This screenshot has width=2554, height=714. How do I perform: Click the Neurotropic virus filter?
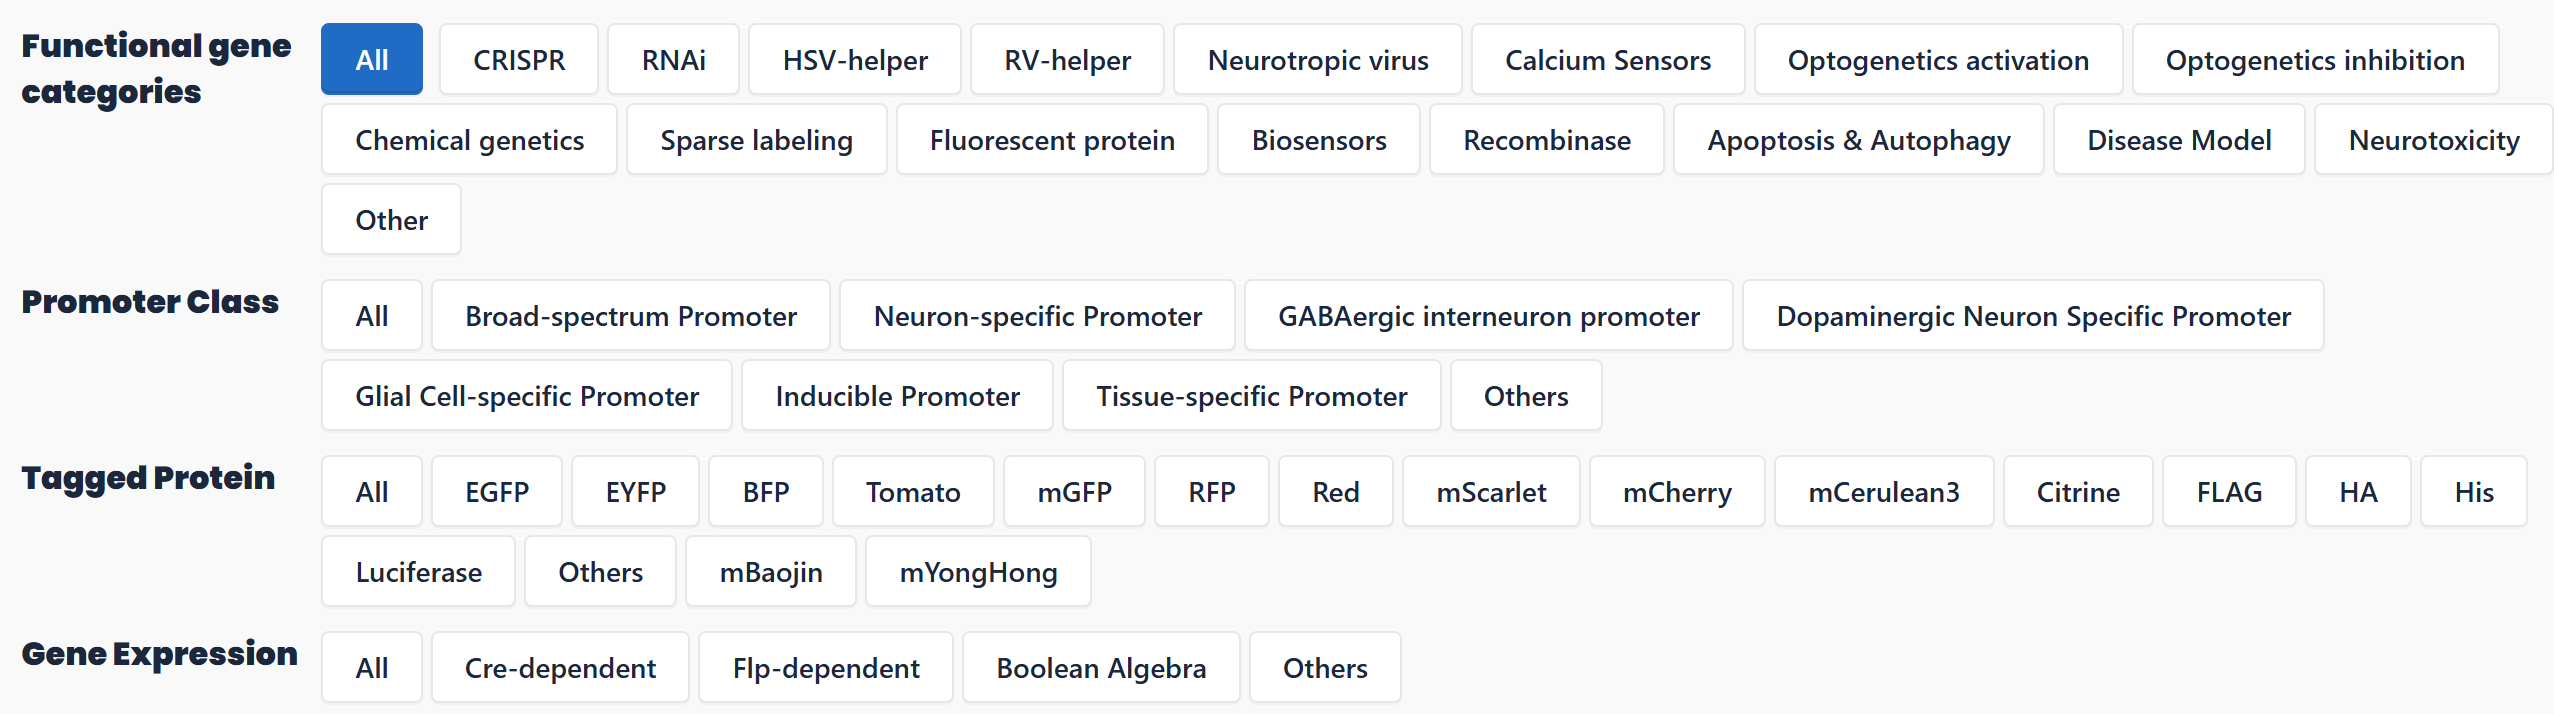tap(1317, 60)
